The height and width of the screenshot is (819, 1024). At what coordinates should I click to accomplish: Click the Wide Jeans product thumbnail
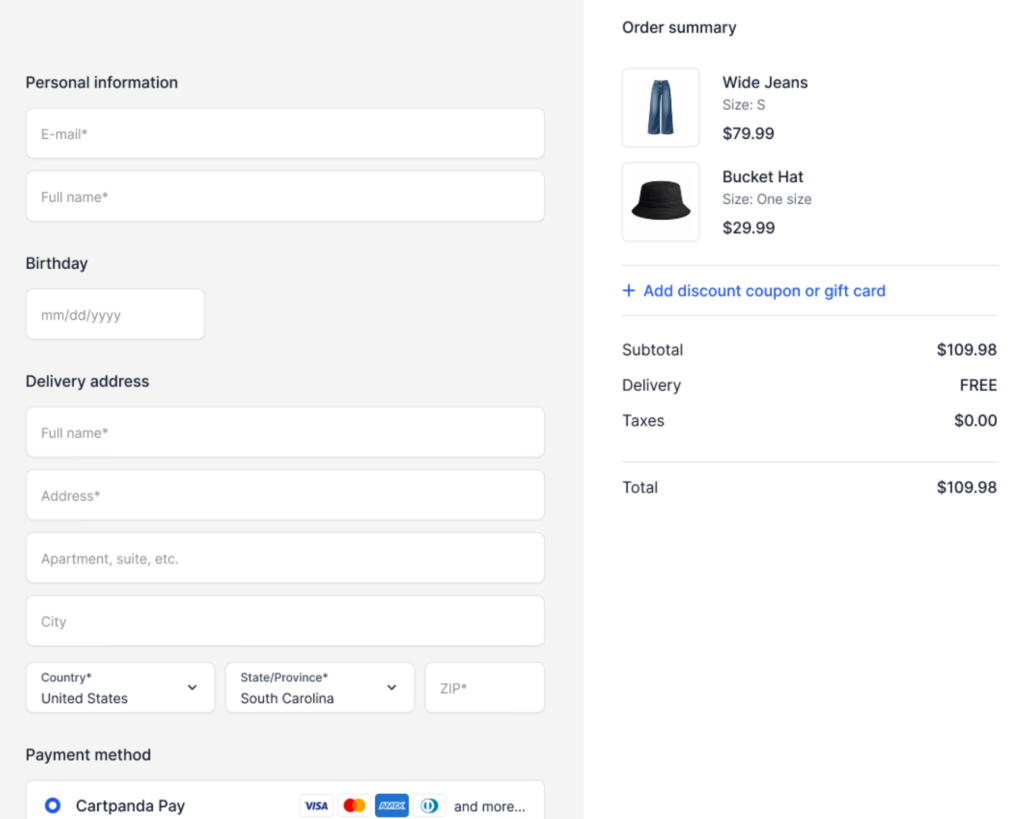pos(661,108)
